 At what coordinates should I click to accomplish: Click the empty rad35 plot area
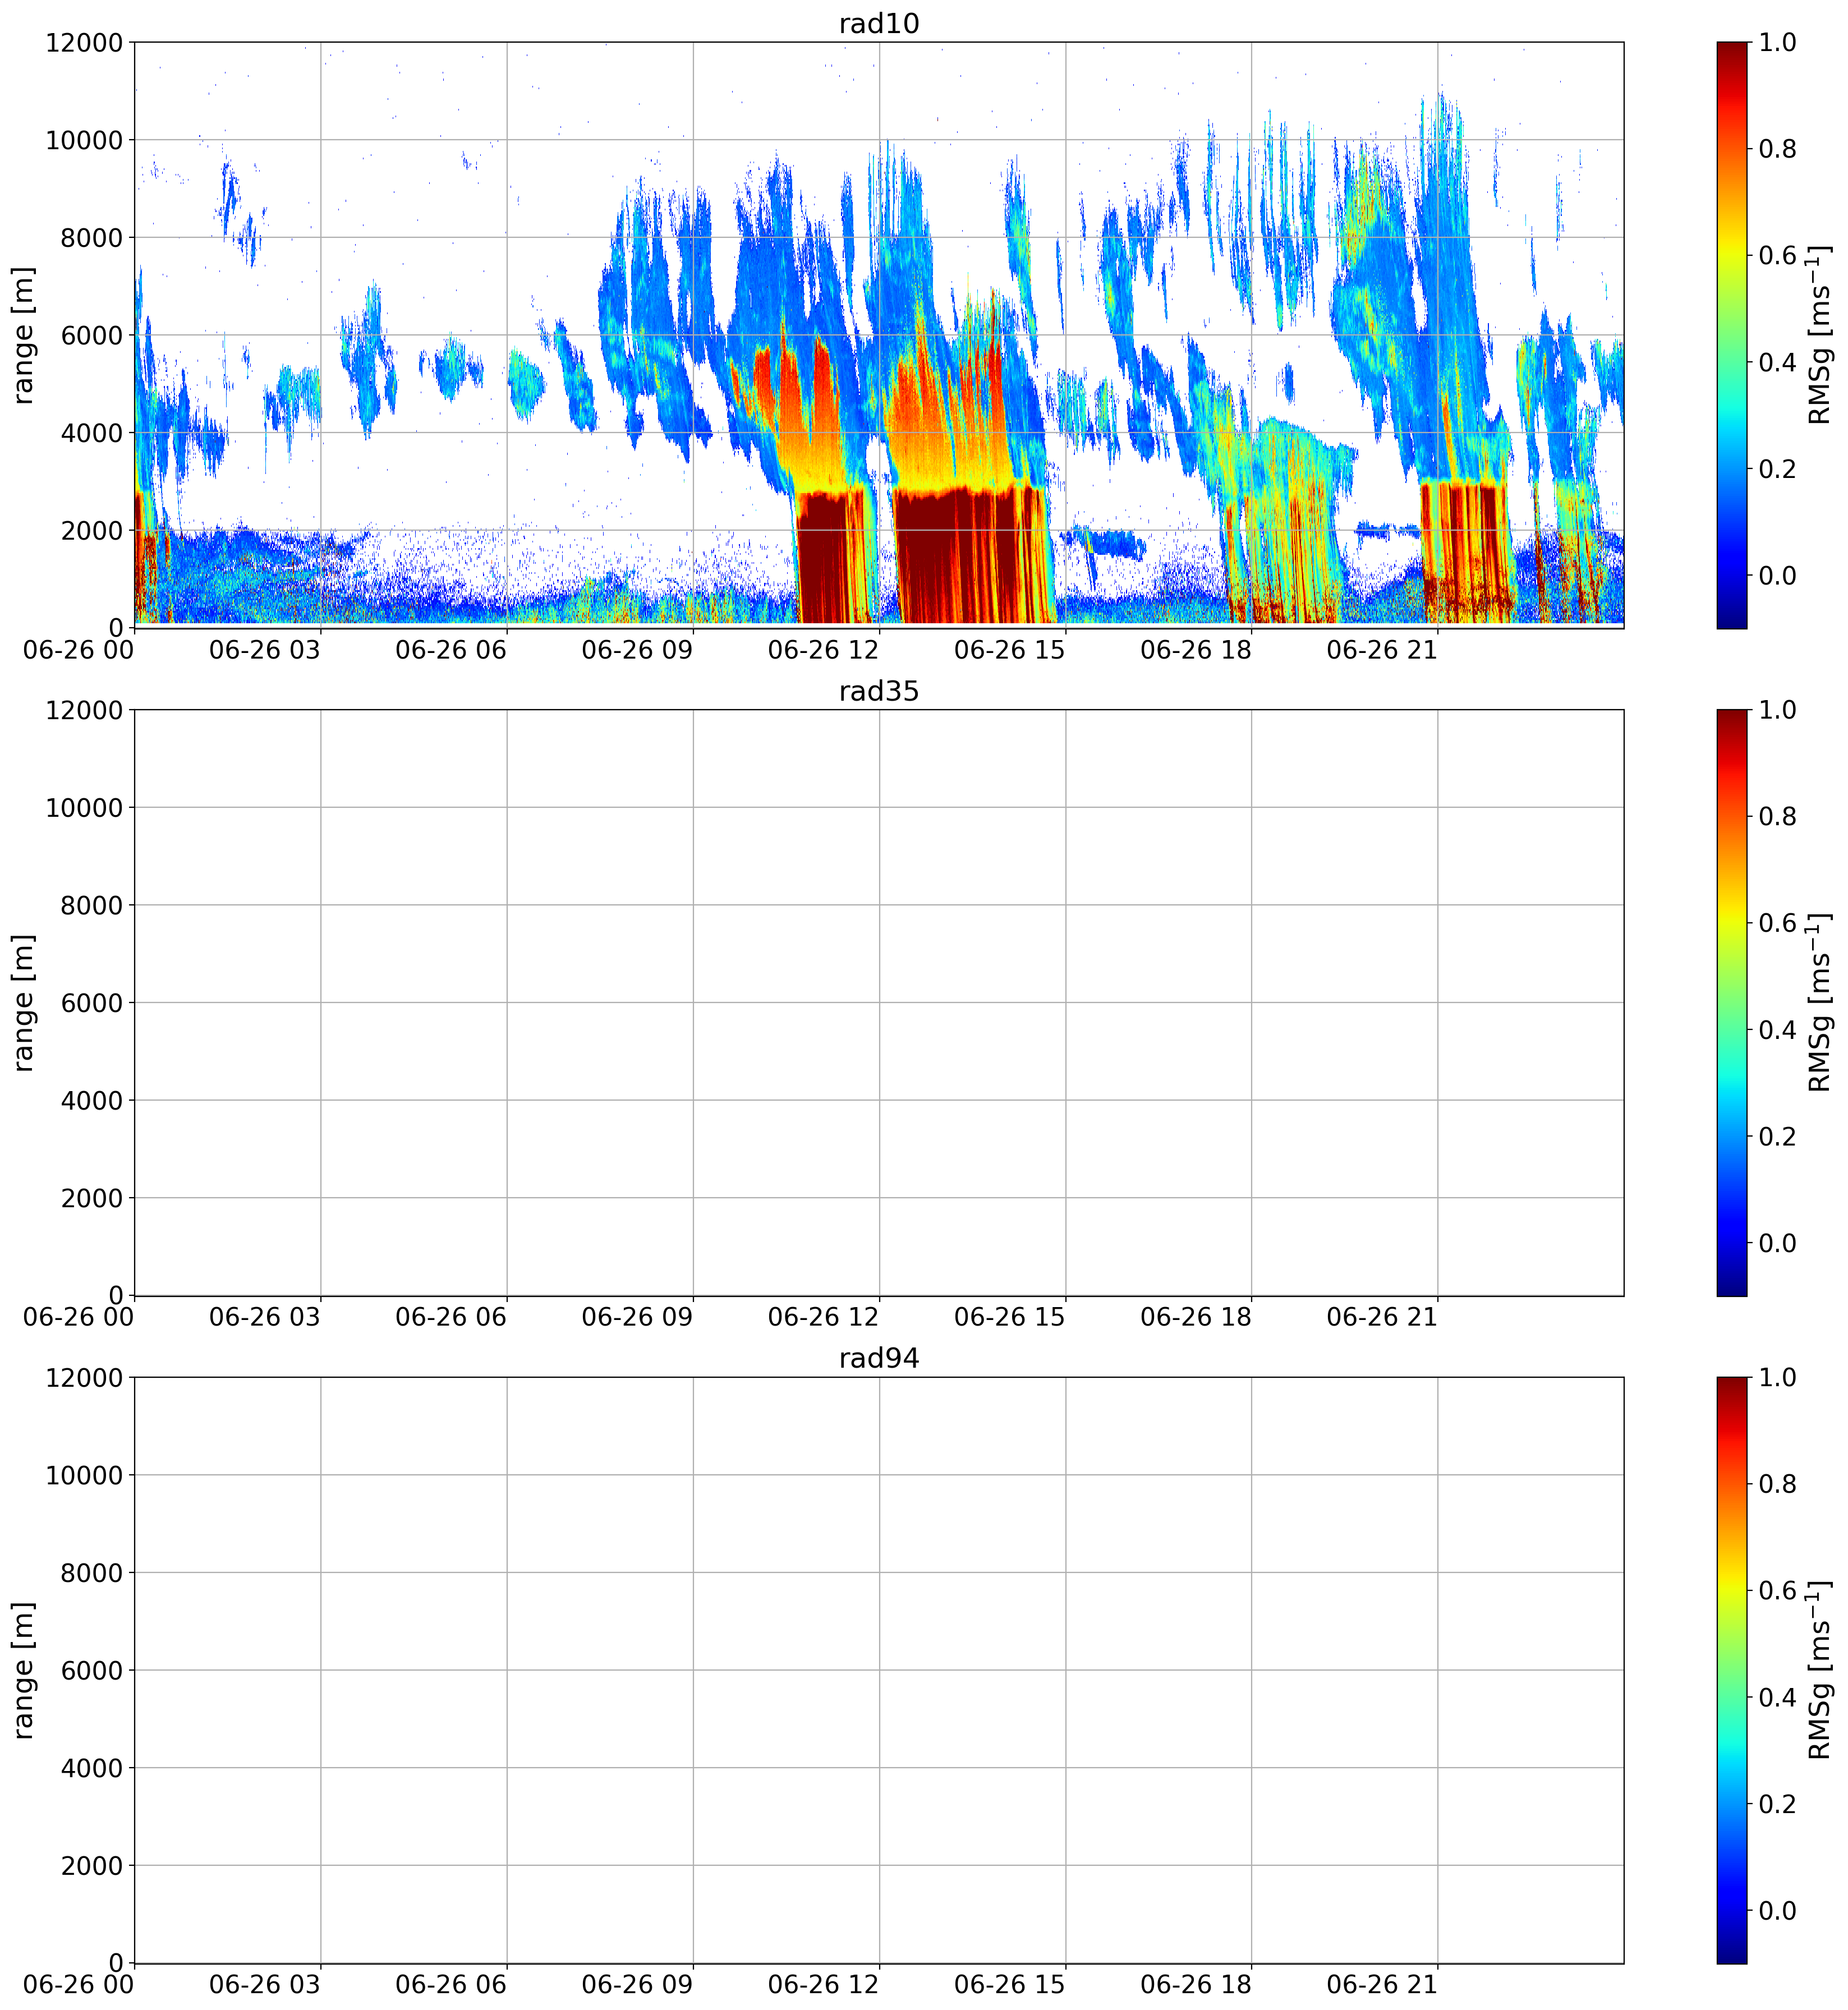(x=878, y=1003)
